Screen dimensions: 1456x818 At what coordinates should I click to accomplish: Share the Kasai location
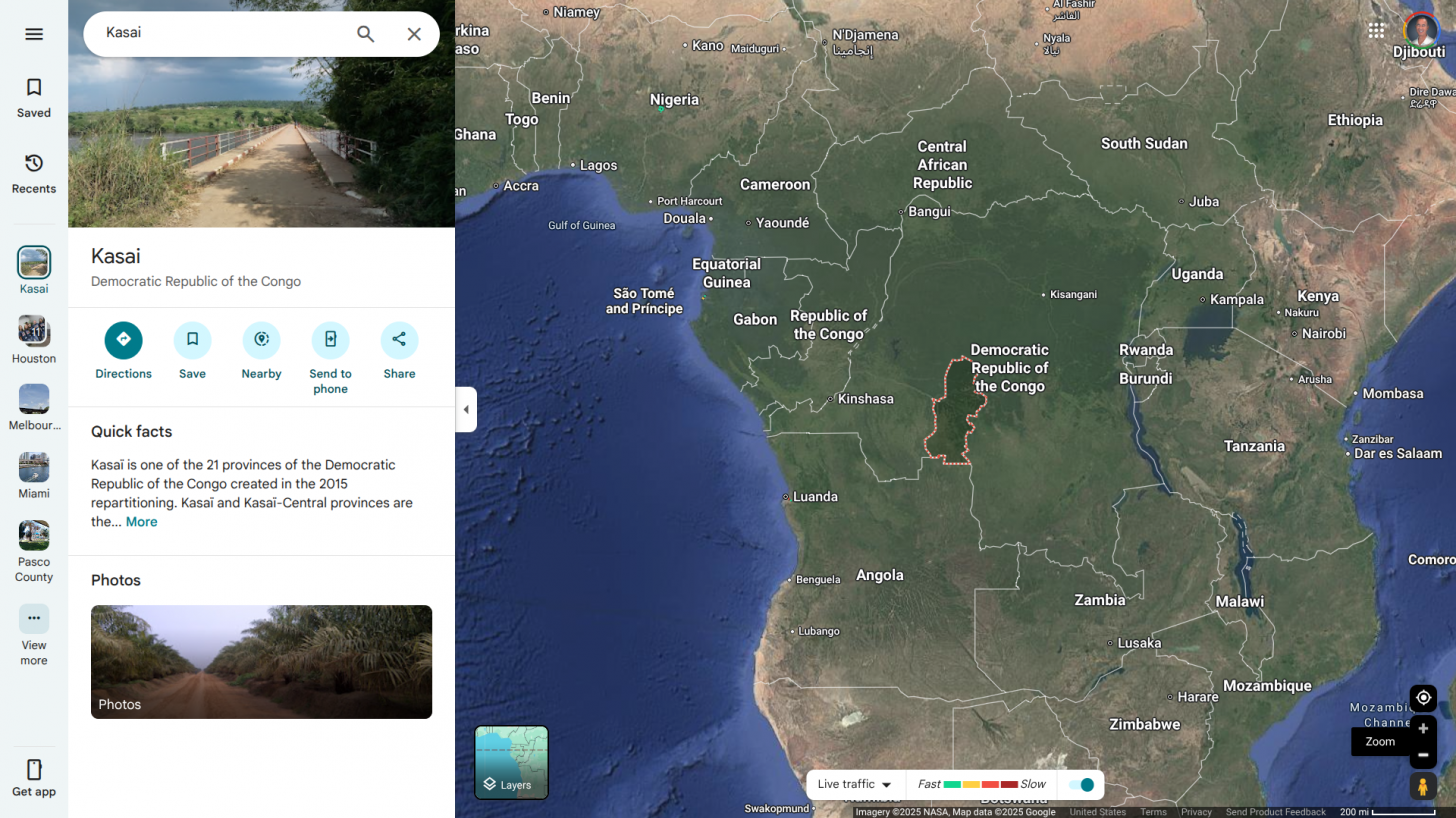pos(399,340)
